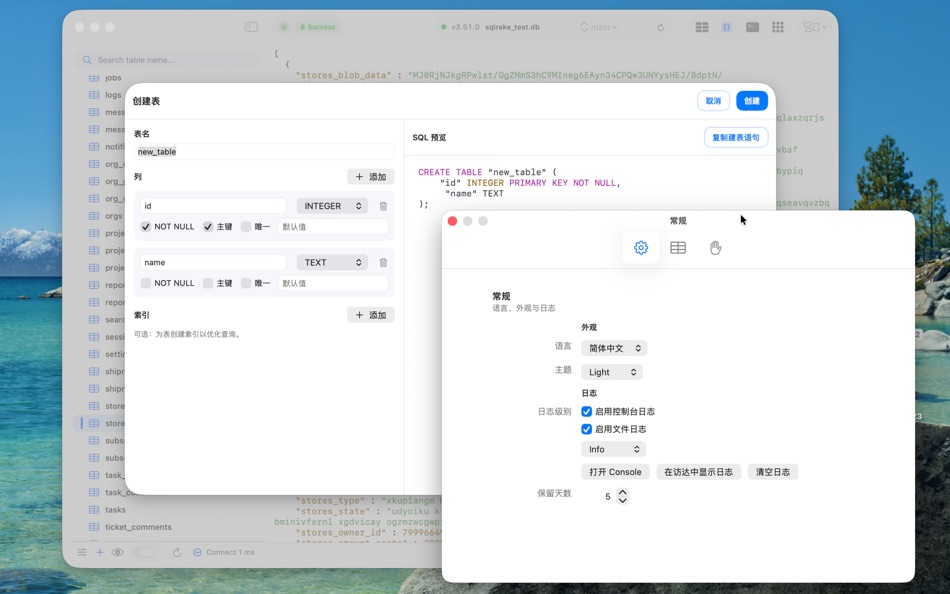The height and width of the screenshot is (594, 950).
Task: Open the log level dropdown showing Info
Action: click(613, 449)
